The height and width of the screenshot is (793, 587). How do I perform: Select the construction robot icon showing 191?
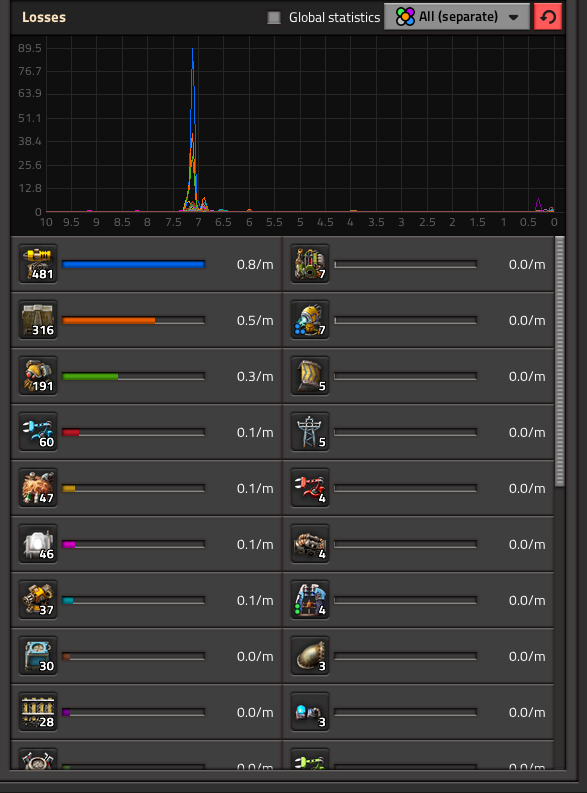coord(38,376)
